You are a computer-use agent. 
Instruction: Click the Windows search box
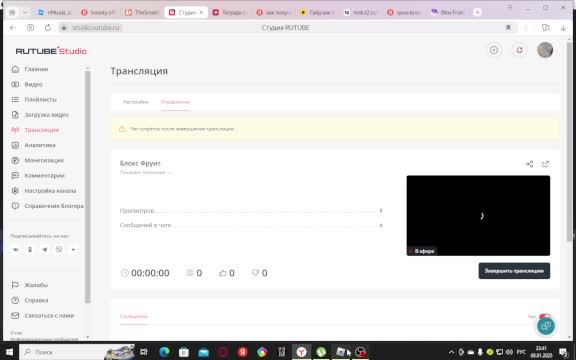pos(77,352)
